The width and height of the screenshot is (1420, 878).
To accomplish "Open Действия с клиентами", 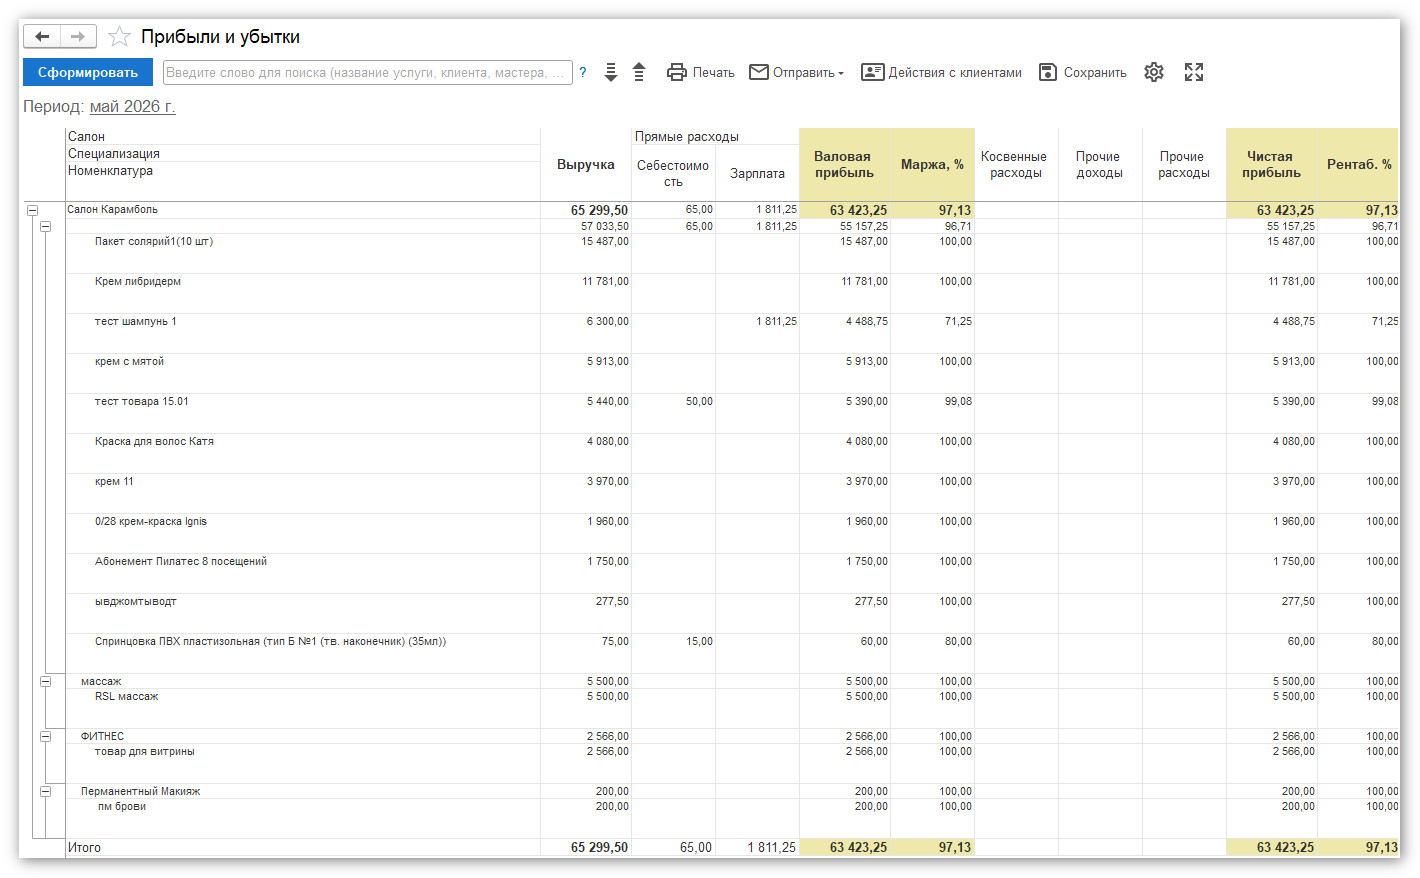I will [942, 72].
